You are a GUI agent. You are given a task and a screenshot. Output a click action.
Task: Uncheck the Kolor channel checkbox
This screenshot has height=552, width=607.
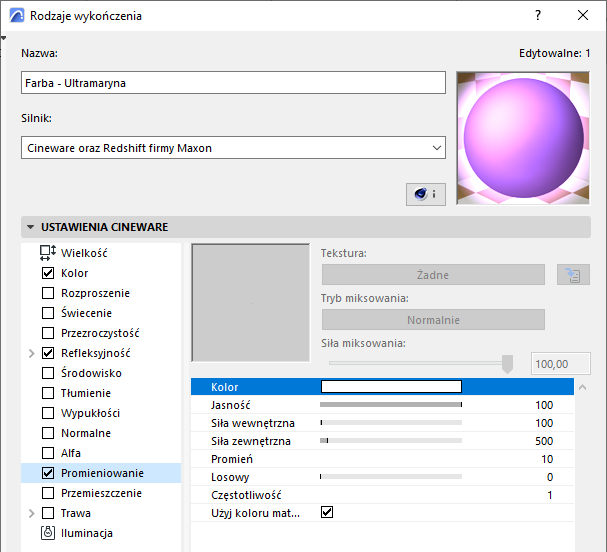(48, 273)
